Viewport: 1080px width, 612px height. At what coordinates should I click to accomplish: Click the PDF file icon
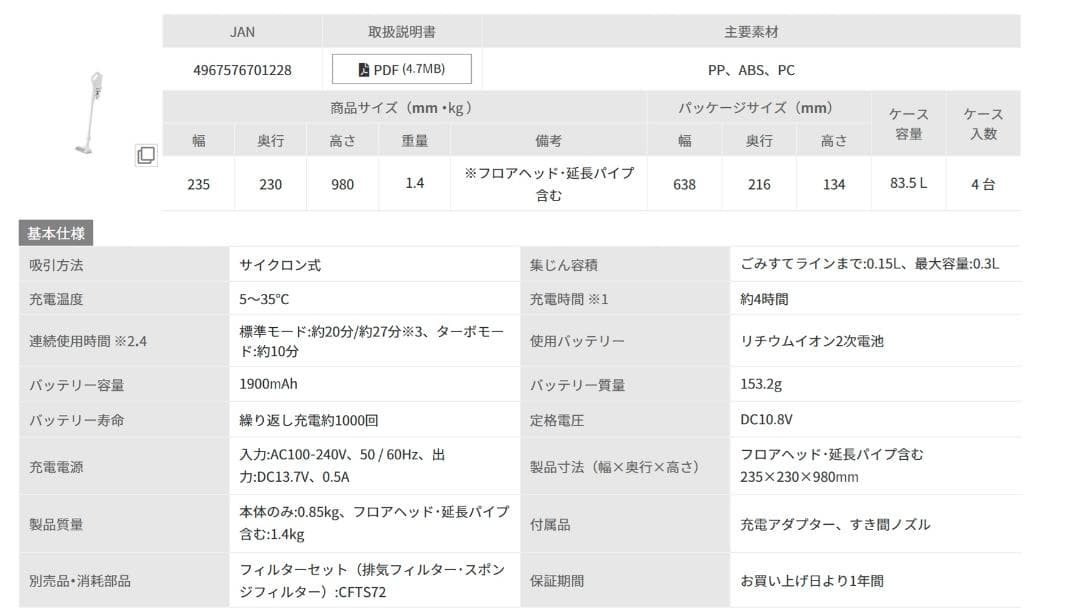click(x=364, y=70)
